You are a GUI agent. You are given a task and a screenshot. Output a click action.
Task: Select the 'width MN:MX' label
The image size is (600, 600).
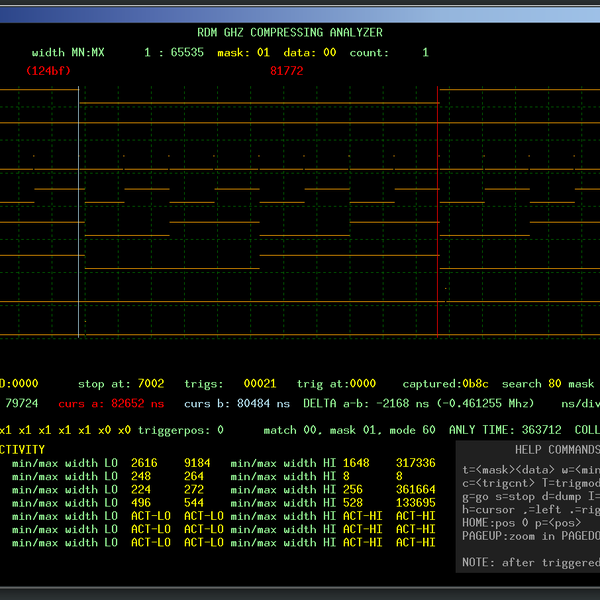pyautogui.click(x=68, y=52)
